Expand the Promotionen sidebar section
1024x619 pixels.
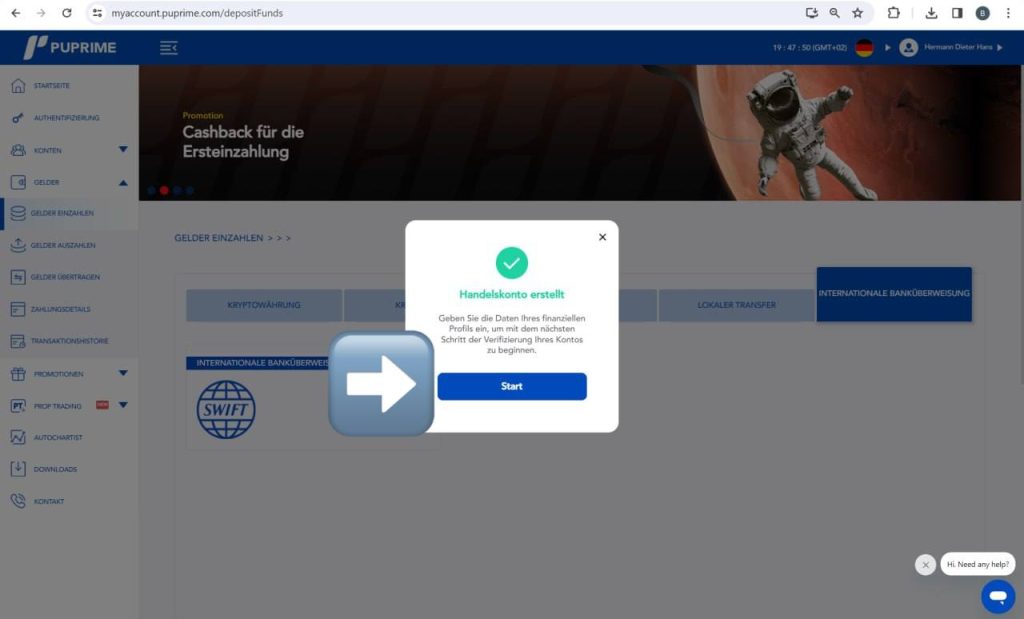pos(123,374)
